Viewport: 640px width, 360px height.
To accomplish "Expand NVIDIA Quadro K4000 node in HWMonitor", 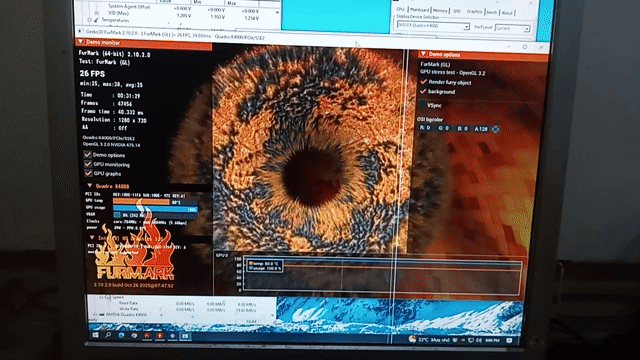I will 95,315.
